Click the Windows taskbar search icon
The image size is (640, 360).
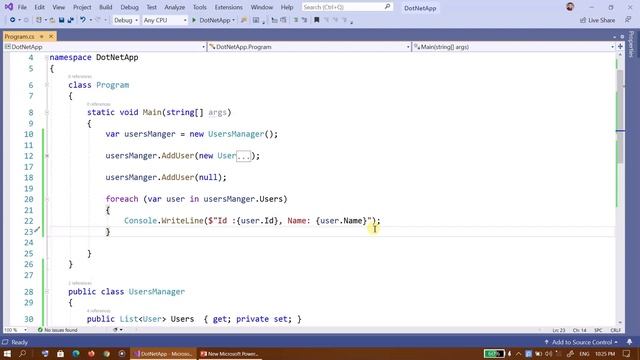22,353
